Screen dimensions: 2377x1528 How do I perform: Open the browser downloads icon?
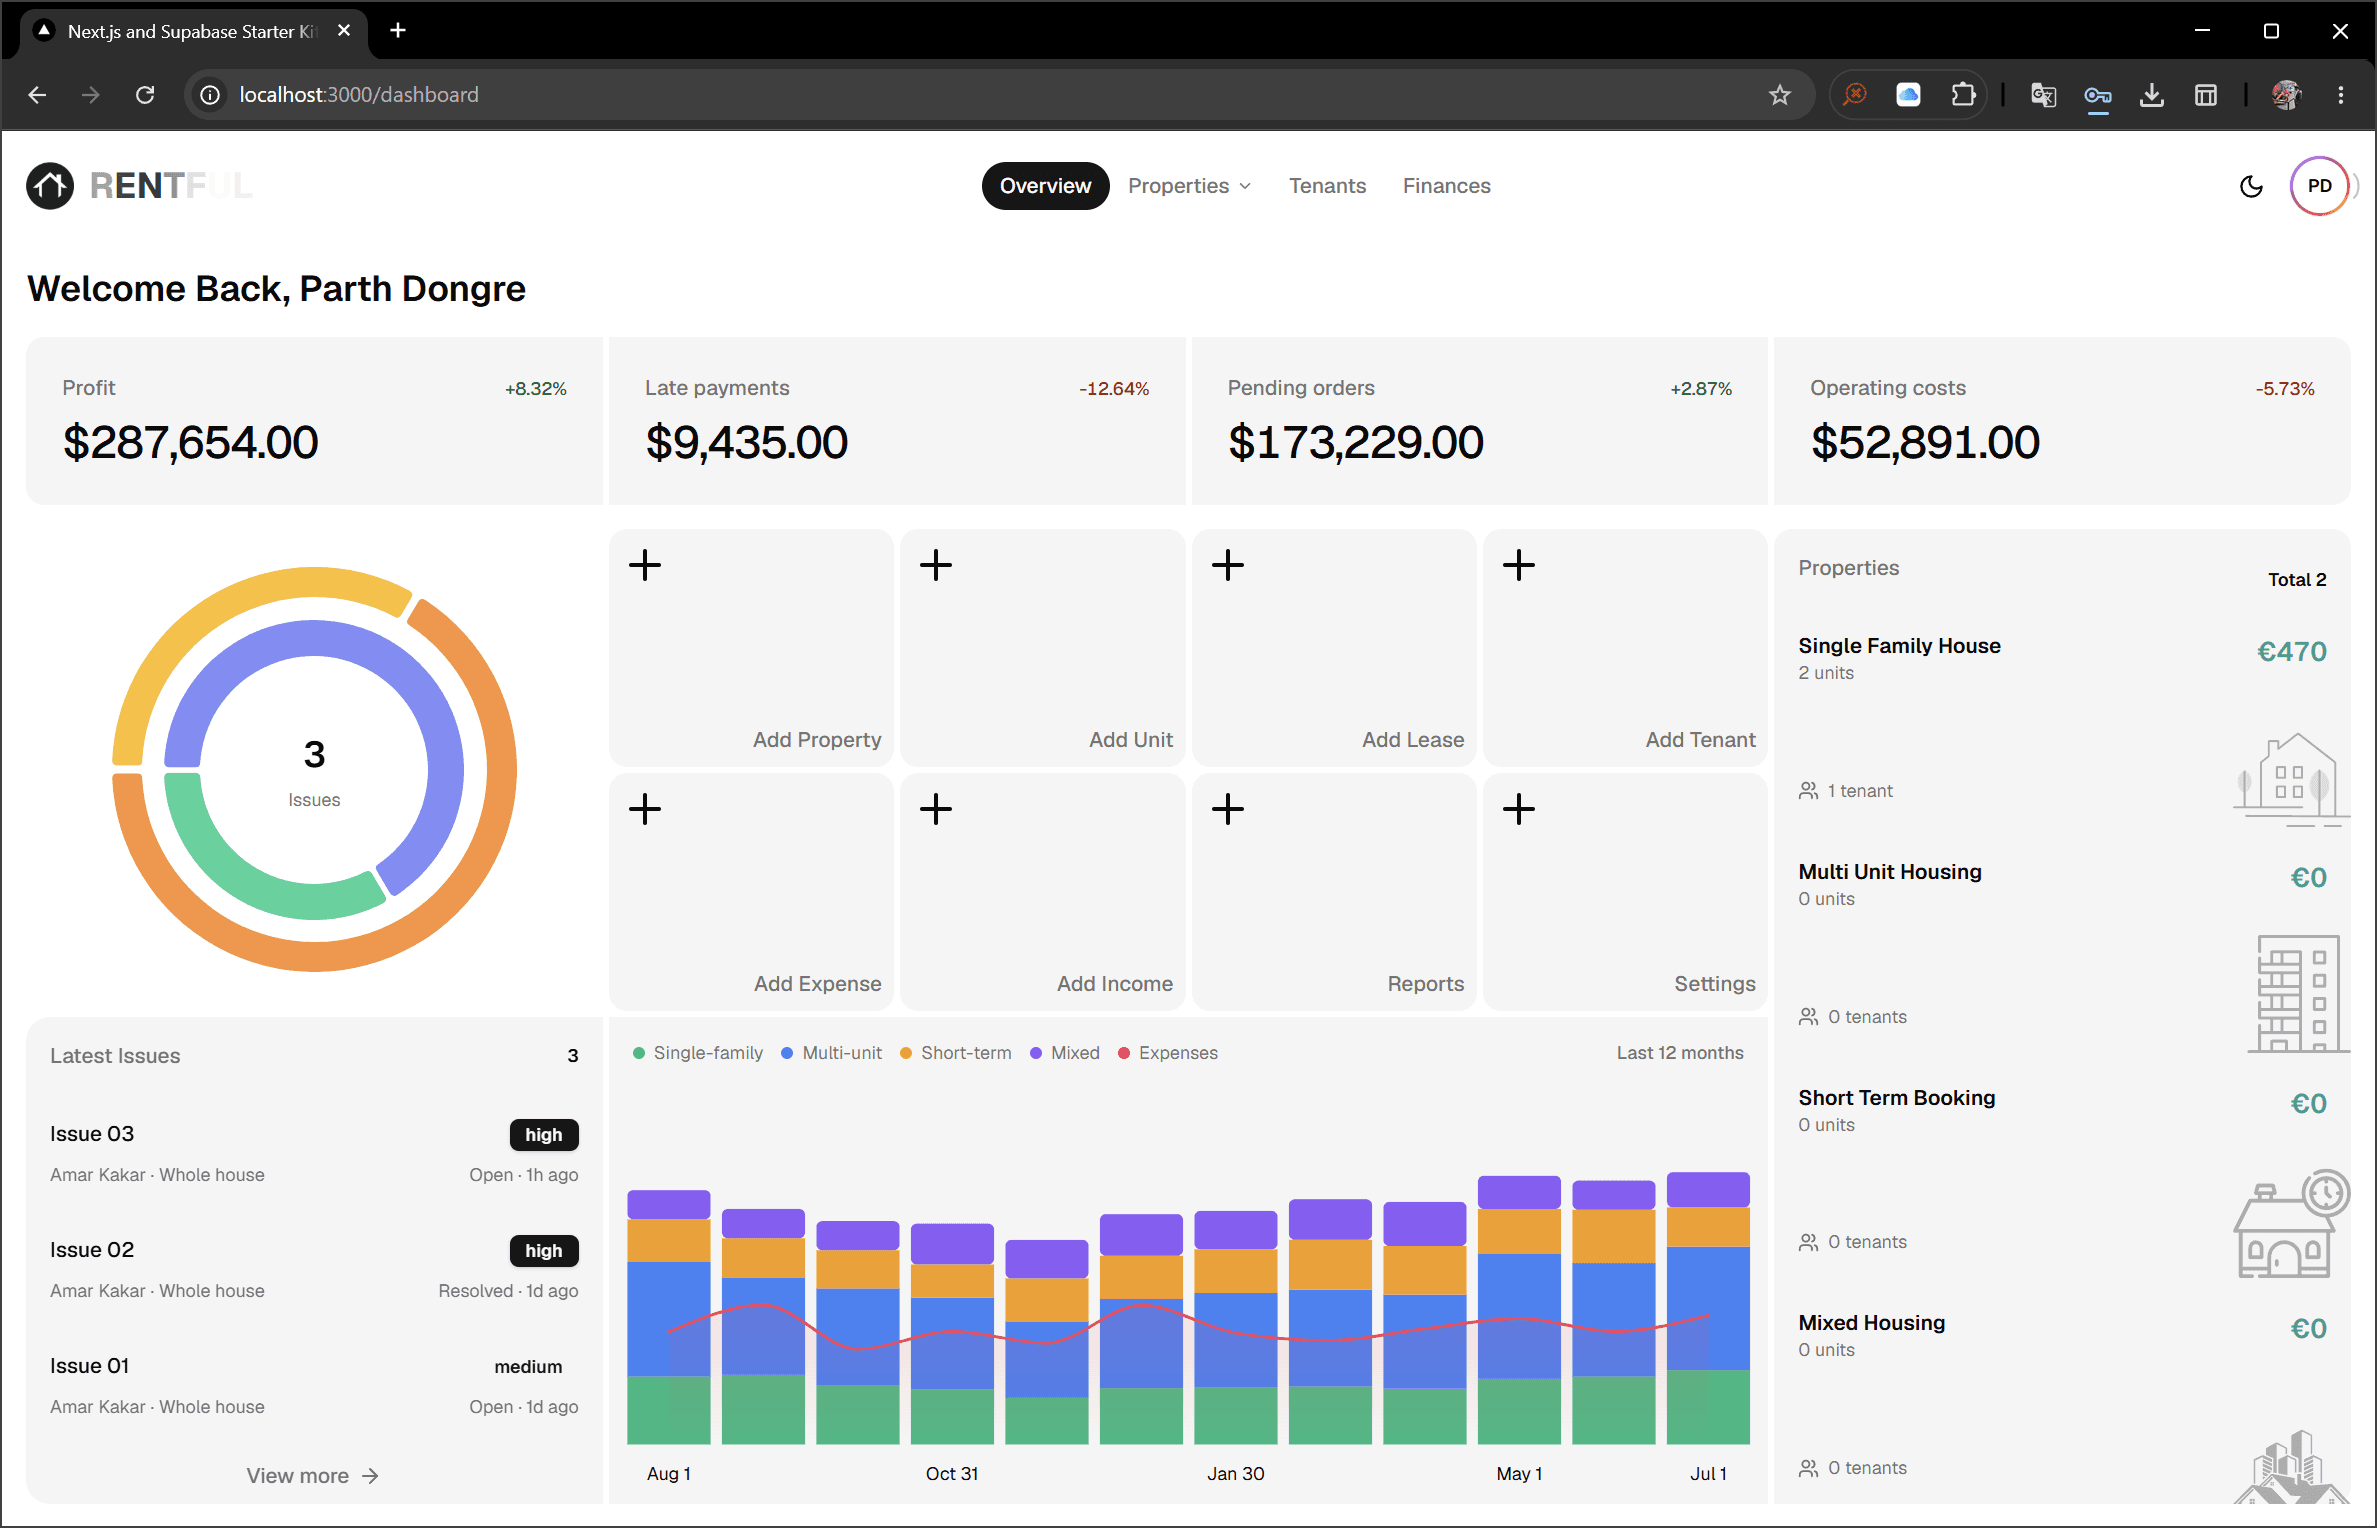(x=2151, y=95)
